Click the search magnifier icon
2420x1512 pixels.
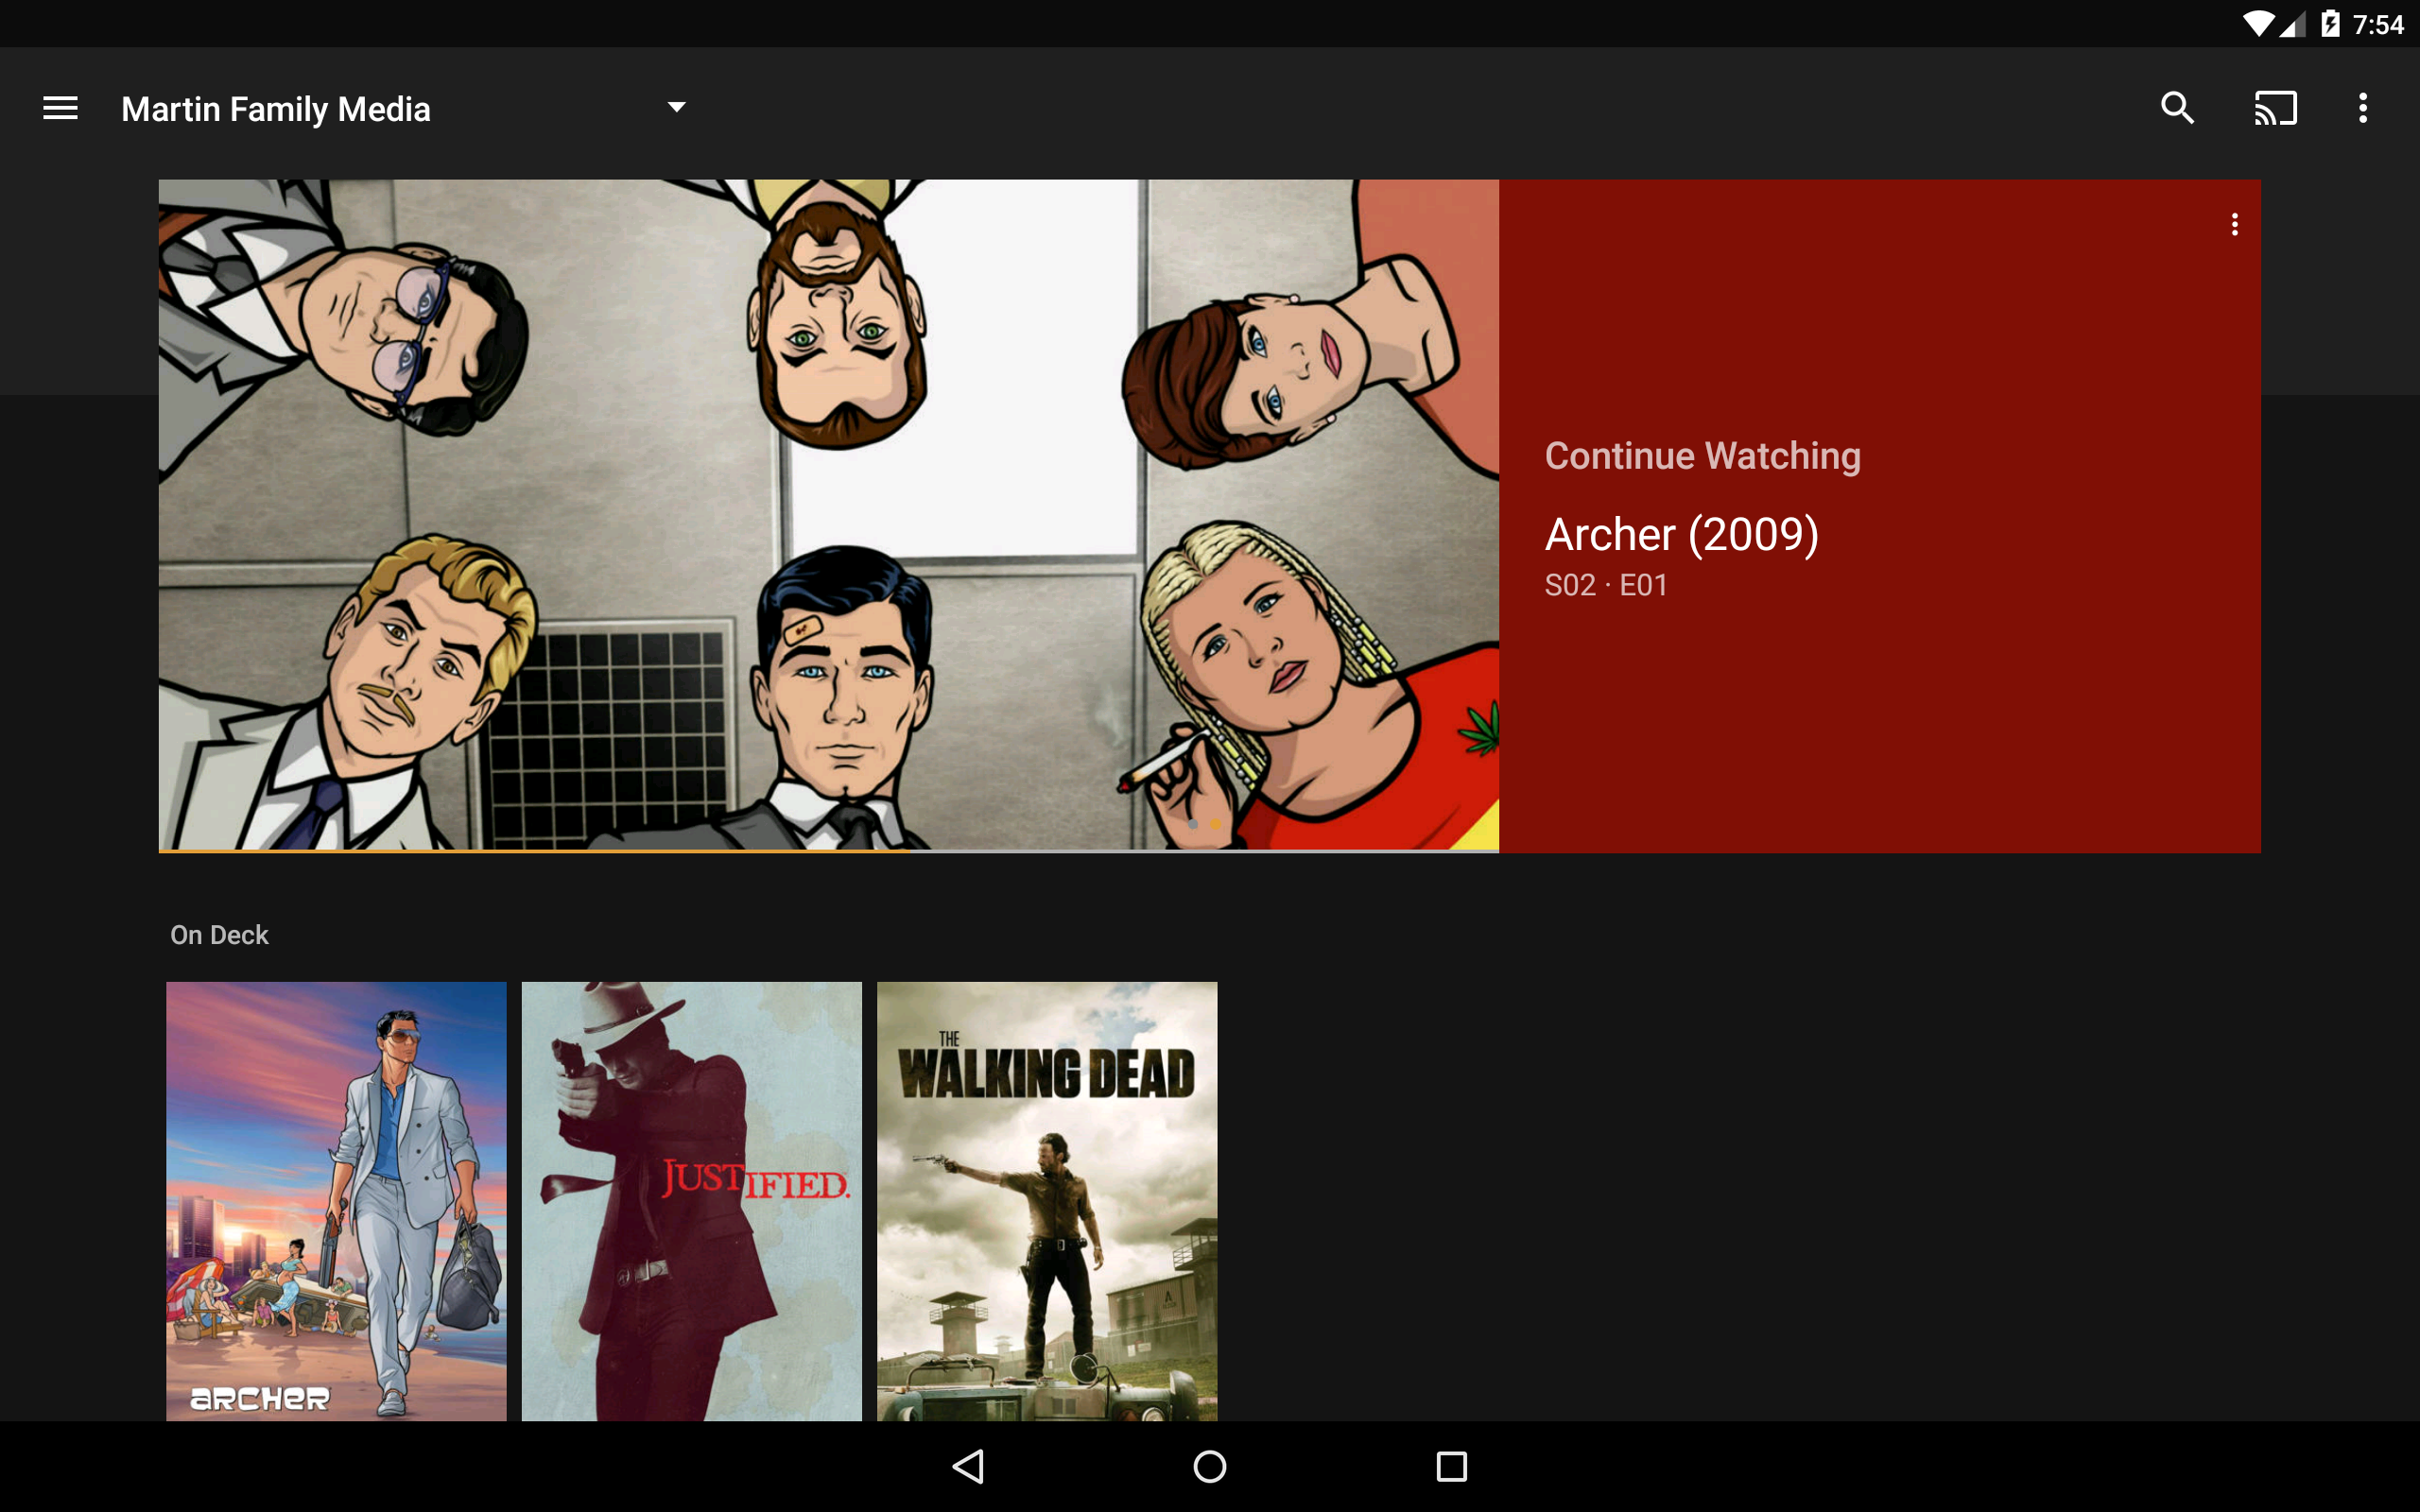2177,108
